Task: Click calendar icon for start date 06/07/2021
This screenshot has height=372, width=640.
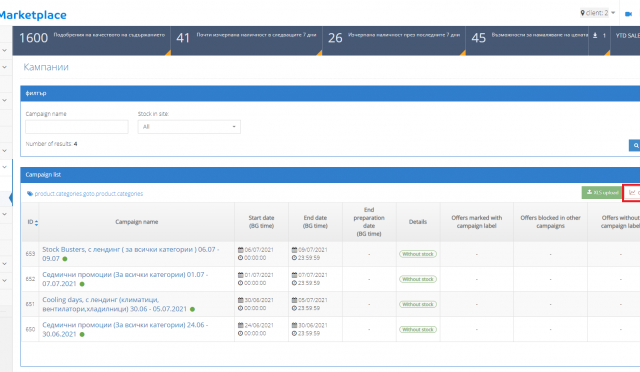Action: pos(240,250)
